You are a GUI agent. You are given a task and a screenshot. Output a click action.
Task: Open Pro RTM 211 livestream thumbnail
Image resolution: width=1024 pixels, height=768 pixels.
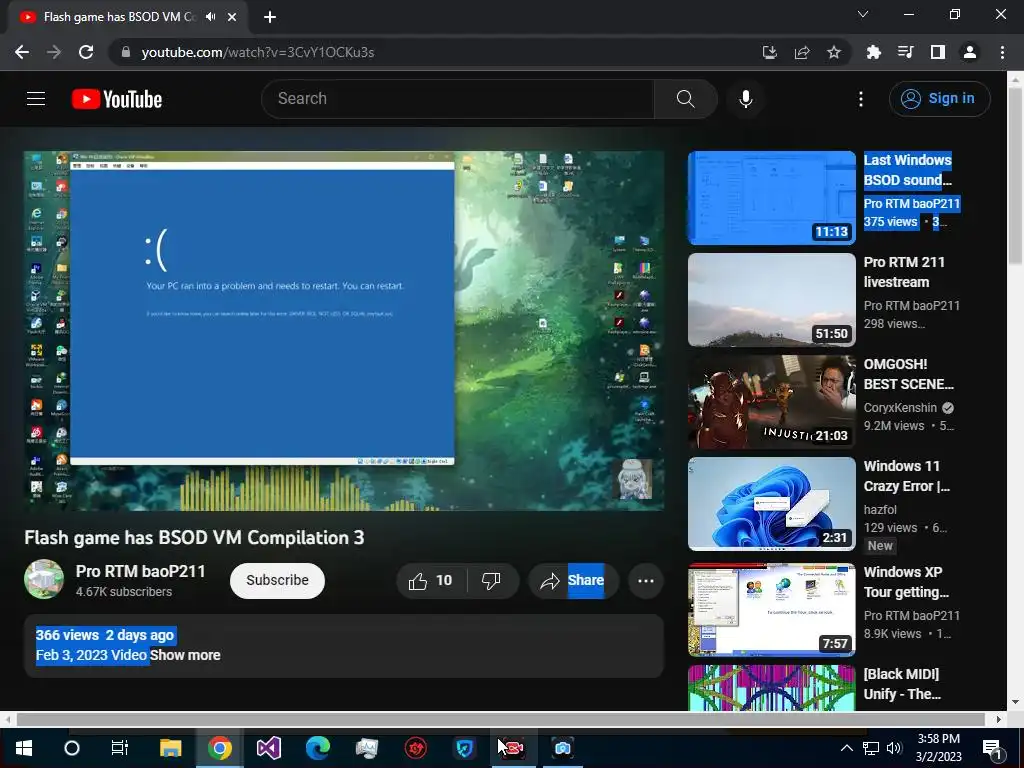point(771,300)
